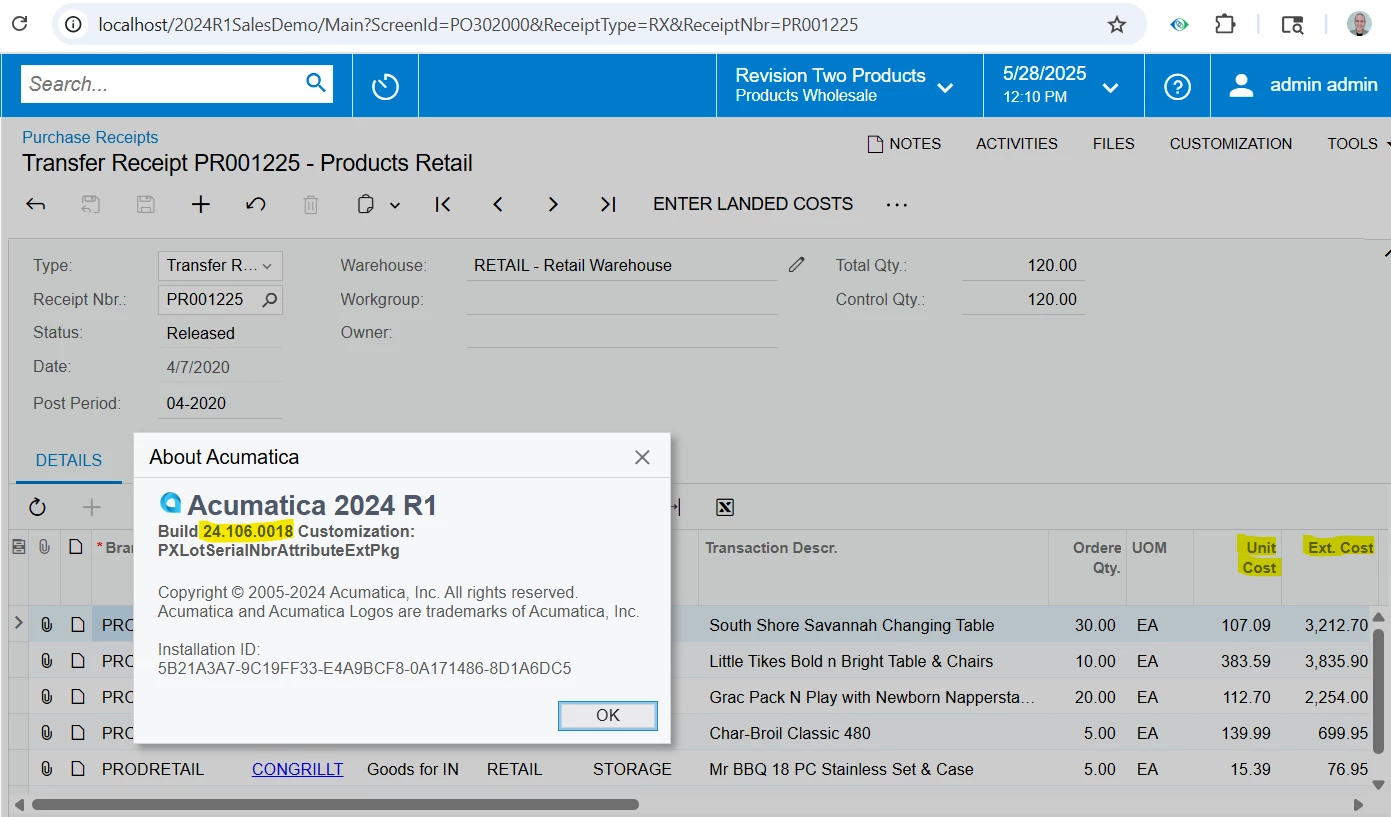The height and width of the screenshot is (817, 1391).
Task: Click the Purchase Receipts breadcrumb link
Action: point(90,137)
